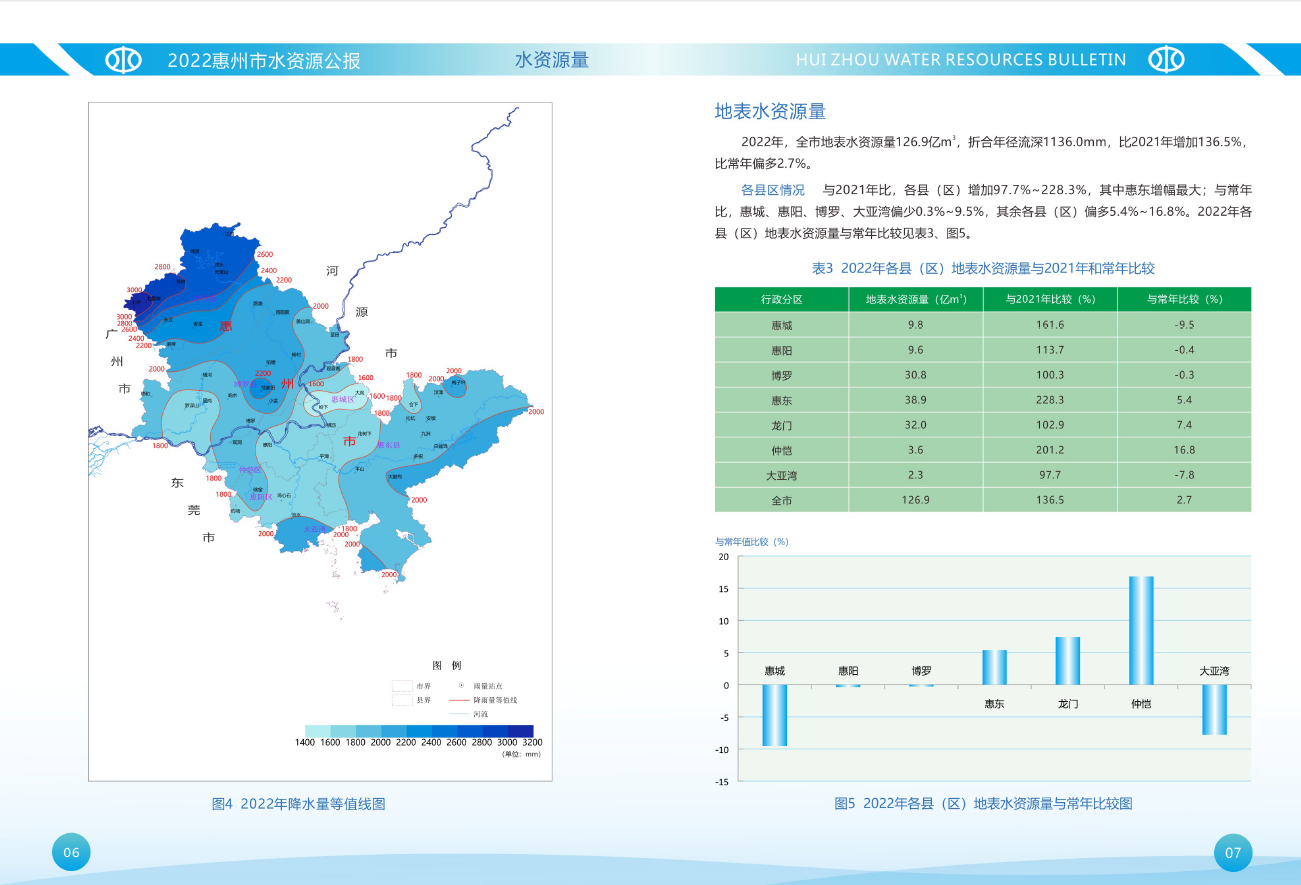Toggle the 市界 boundary legend box
The width and height of the screenshot is (1301, 885).
click(403, 685)
